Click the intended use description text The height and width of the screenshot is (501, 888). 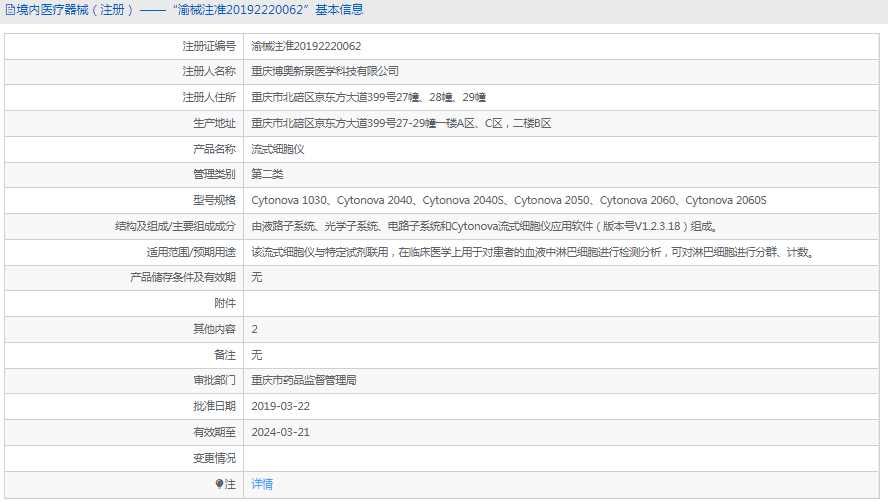533,252
